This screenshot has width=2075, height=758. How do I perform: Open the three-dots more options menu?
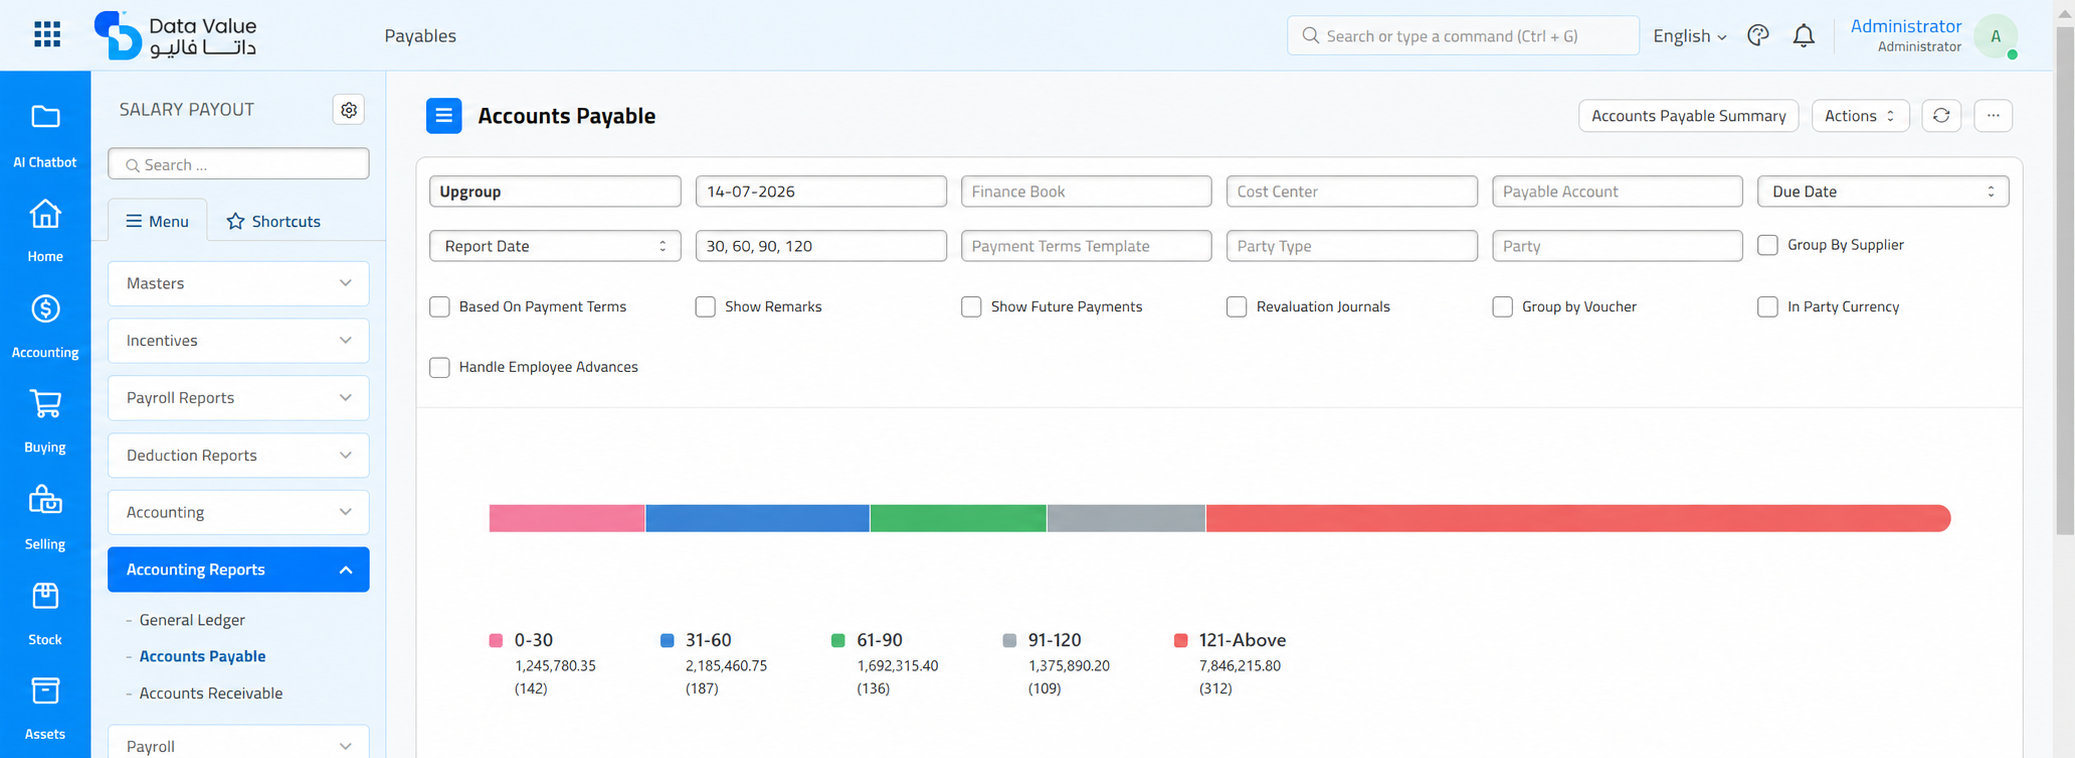[x=1993, y=116]
